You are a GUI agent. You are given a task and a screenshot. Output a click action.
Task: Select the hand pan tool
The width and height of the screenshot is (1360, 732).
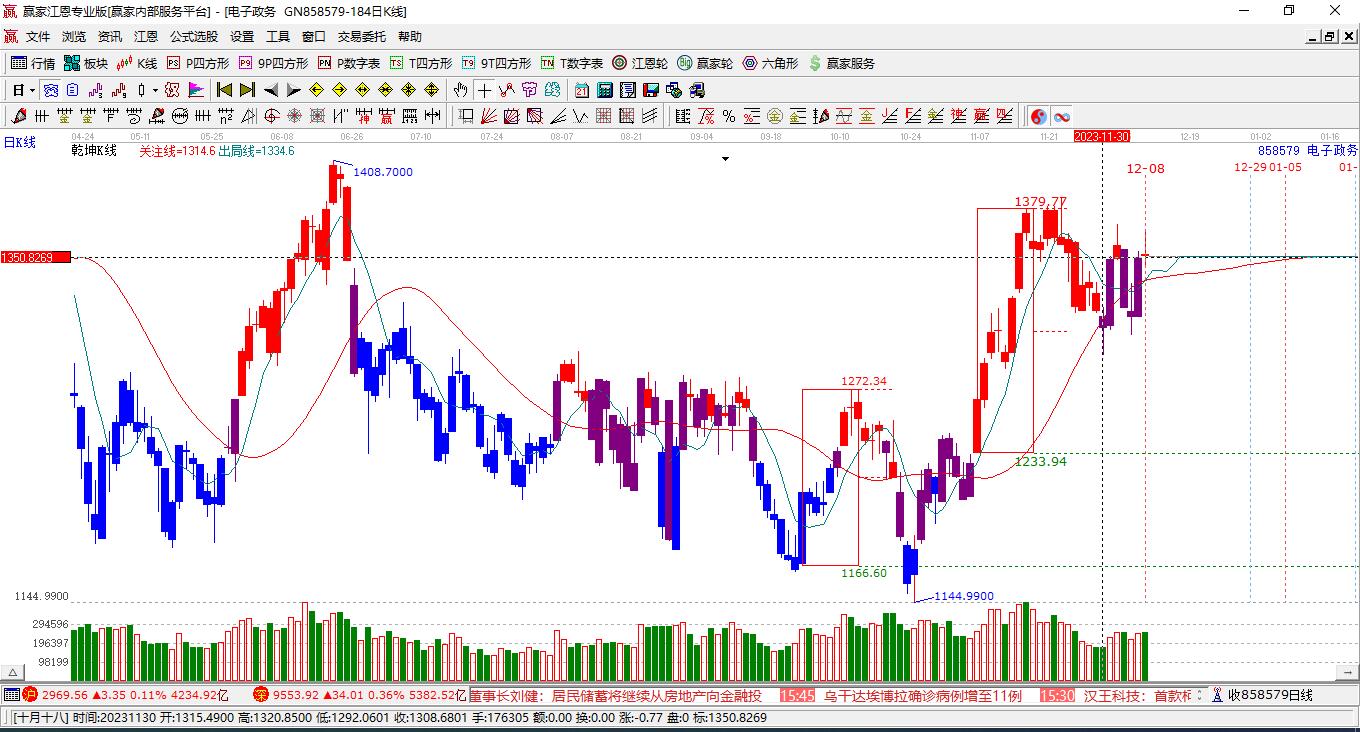tap(460, 90)
